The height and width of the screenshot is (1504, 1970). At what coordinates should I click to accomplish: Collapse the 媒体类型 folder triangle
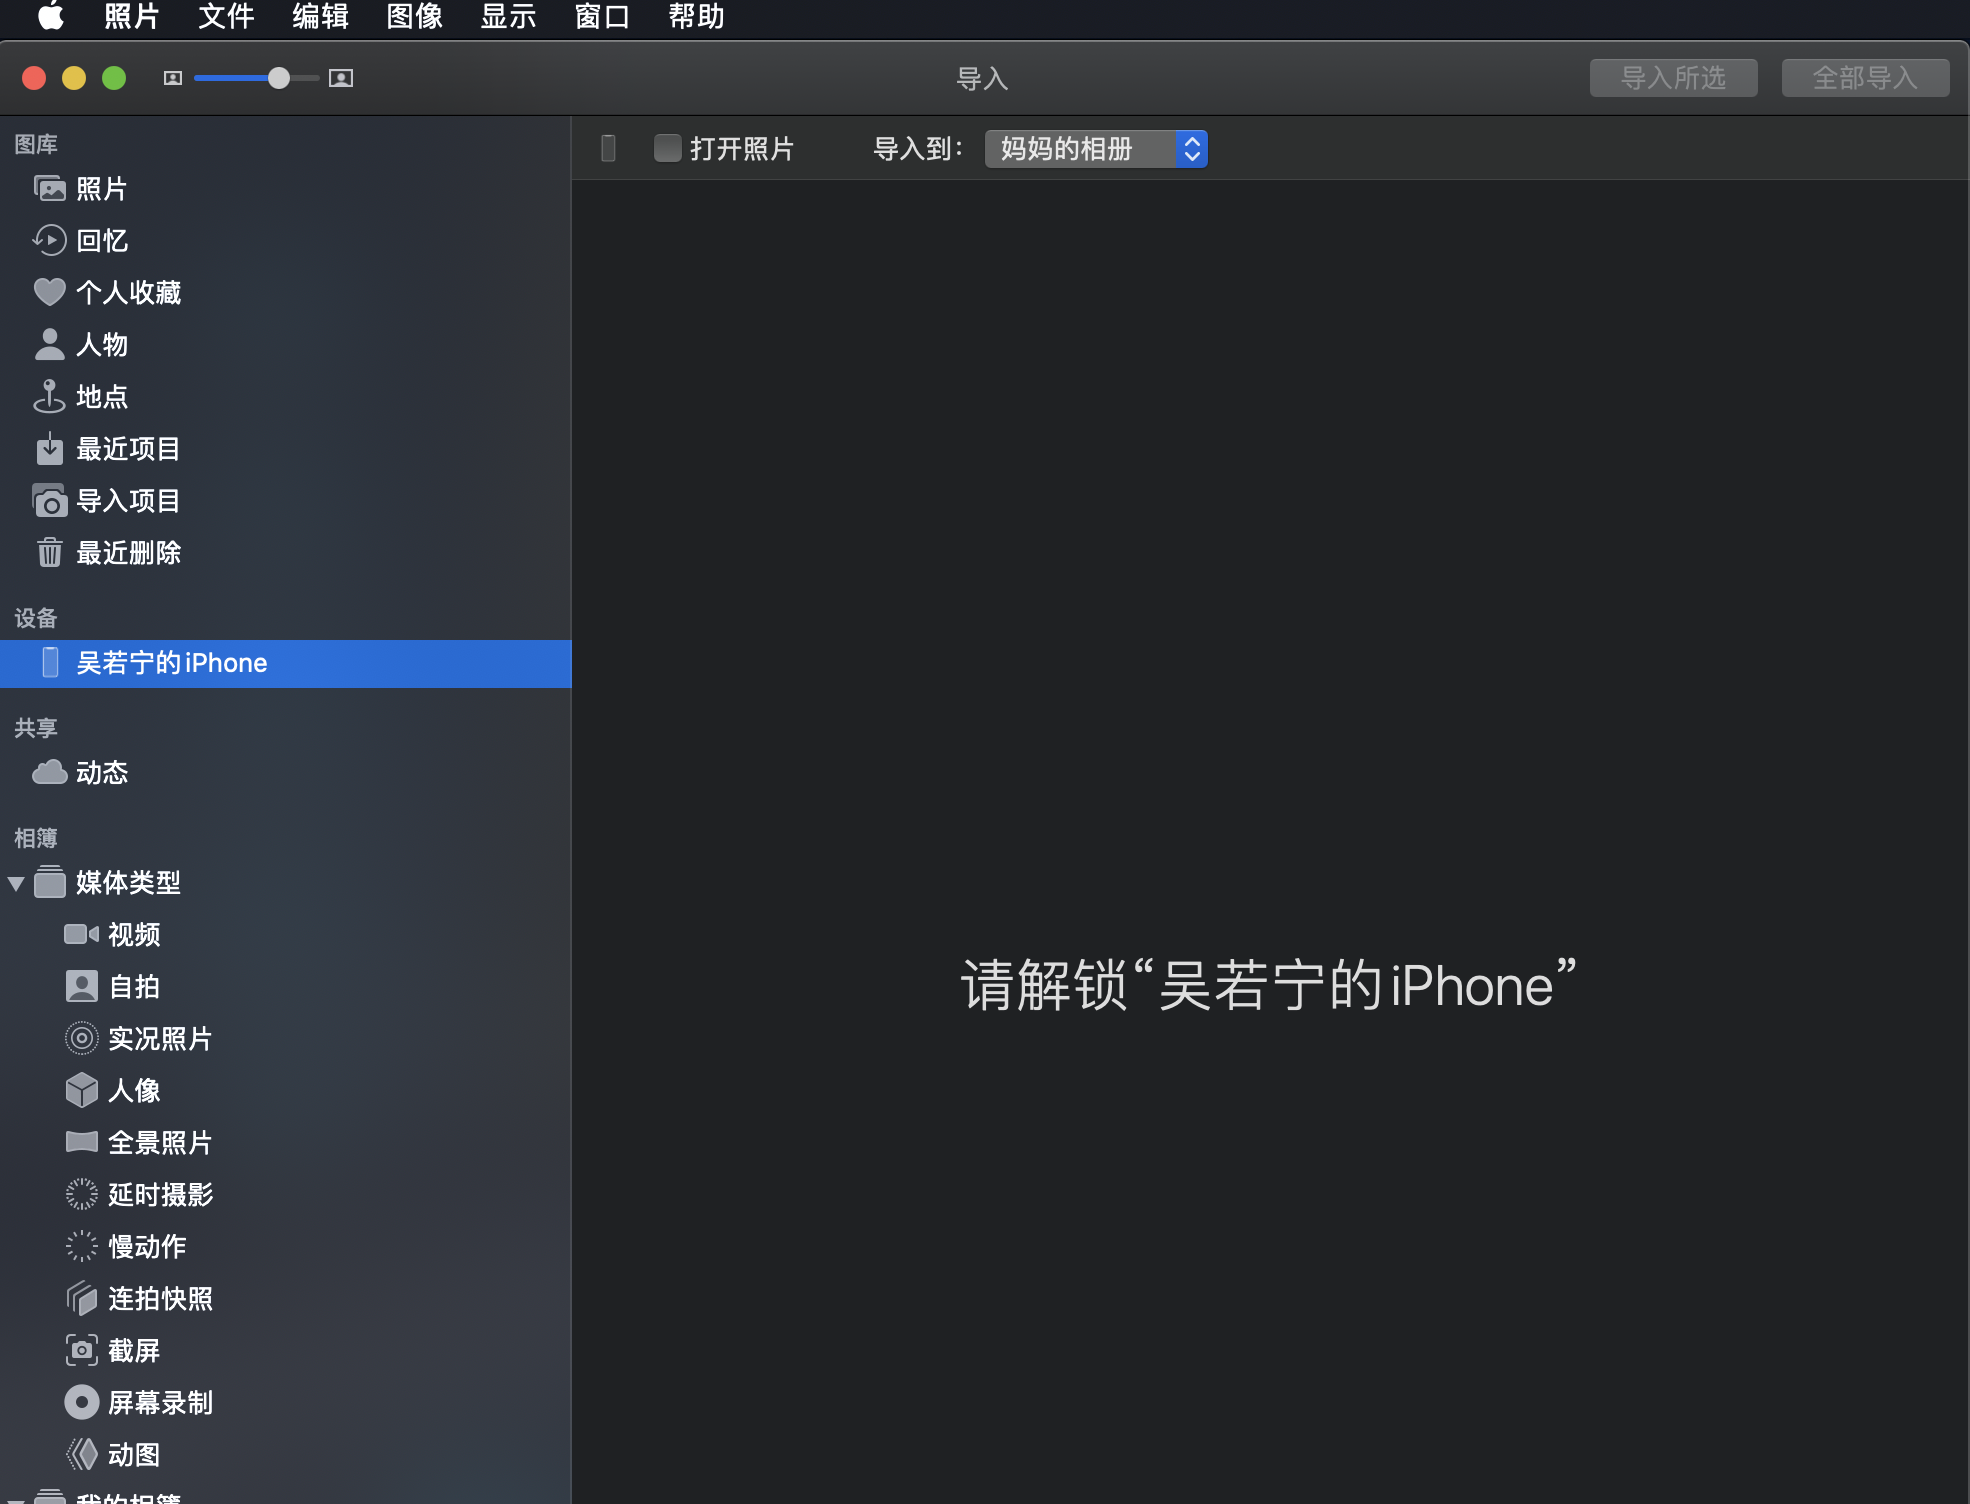(x=16, y=883)
